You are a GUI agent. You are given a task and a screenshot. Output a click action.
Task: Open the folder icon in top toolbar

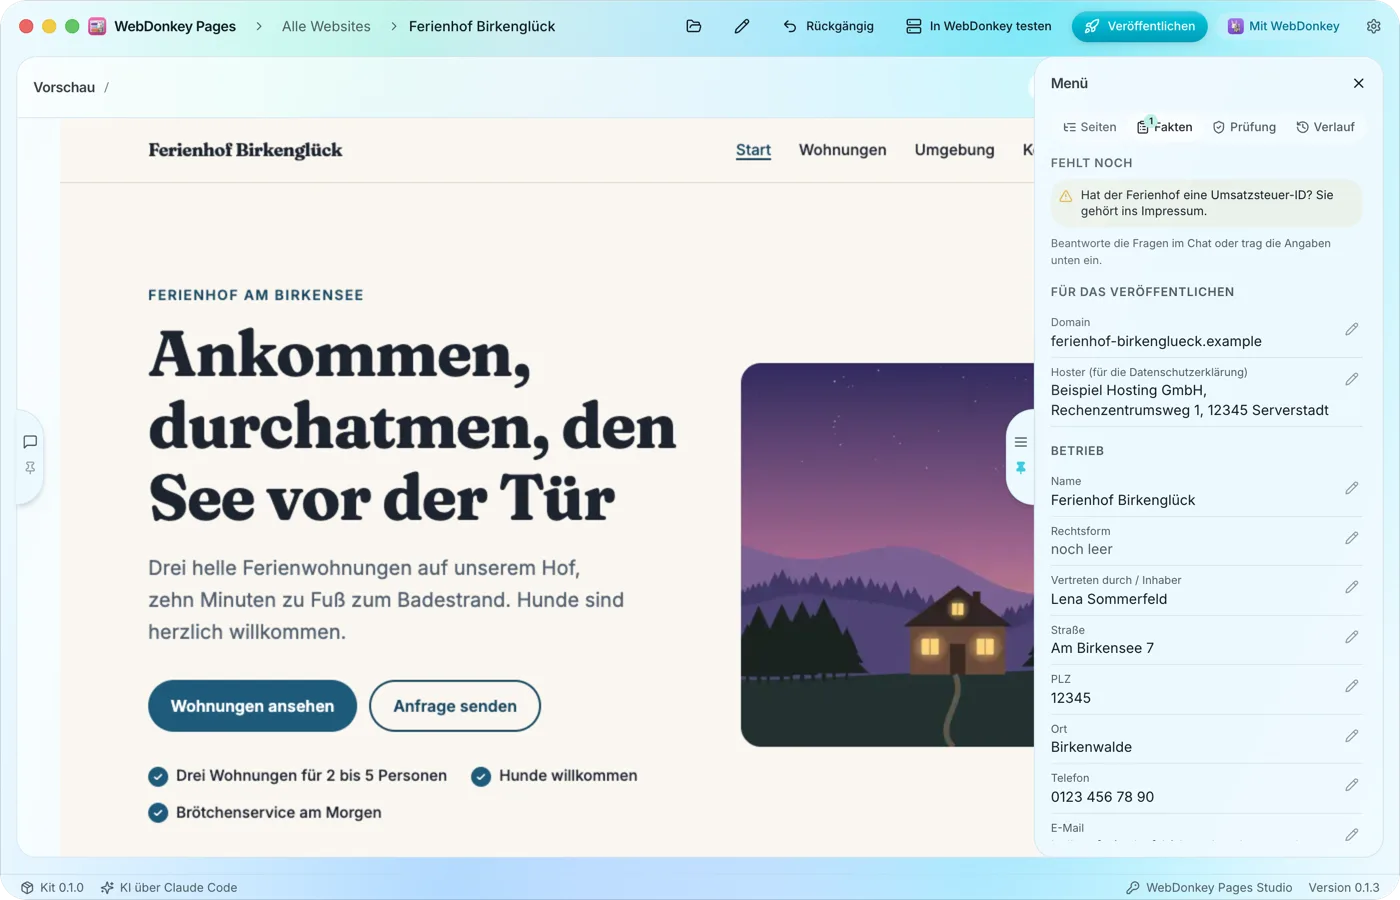(694, 26)
